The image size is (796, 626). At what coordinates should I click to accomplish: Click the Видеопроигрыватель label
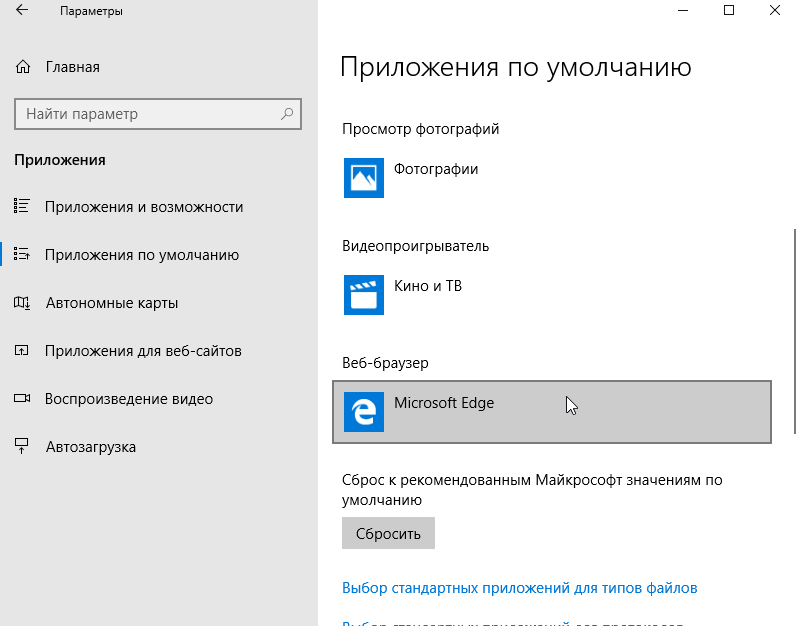pyautogui.click(x=415, y=246)
